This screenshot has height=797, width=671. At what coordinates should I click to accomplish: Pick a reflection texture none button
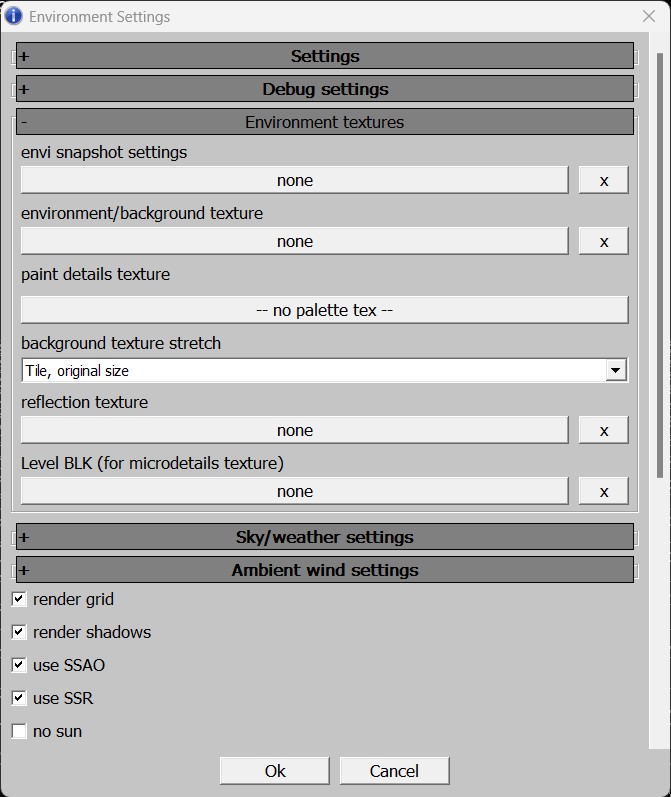tap(294, 430)
